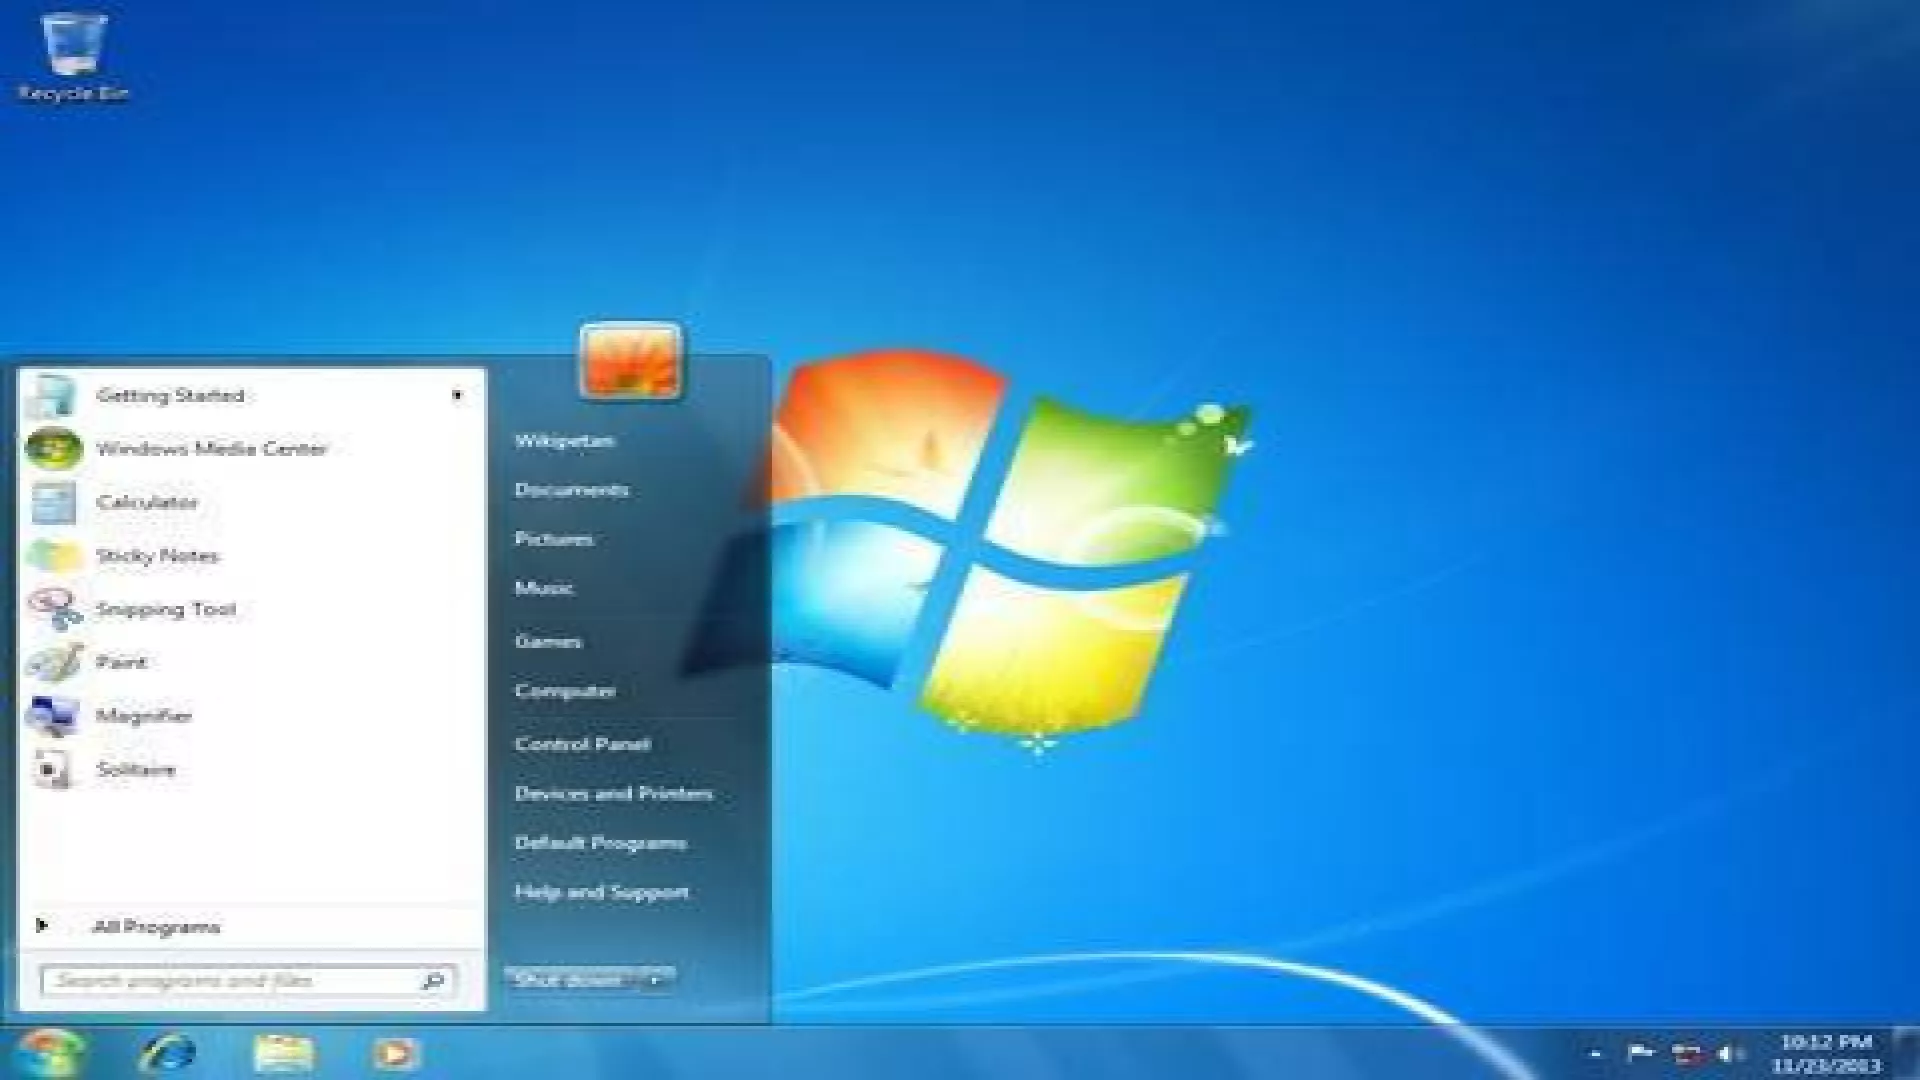Open Paint from the Start menu
Screen dimensions: 1920x1080
click(x=124, y=662)
